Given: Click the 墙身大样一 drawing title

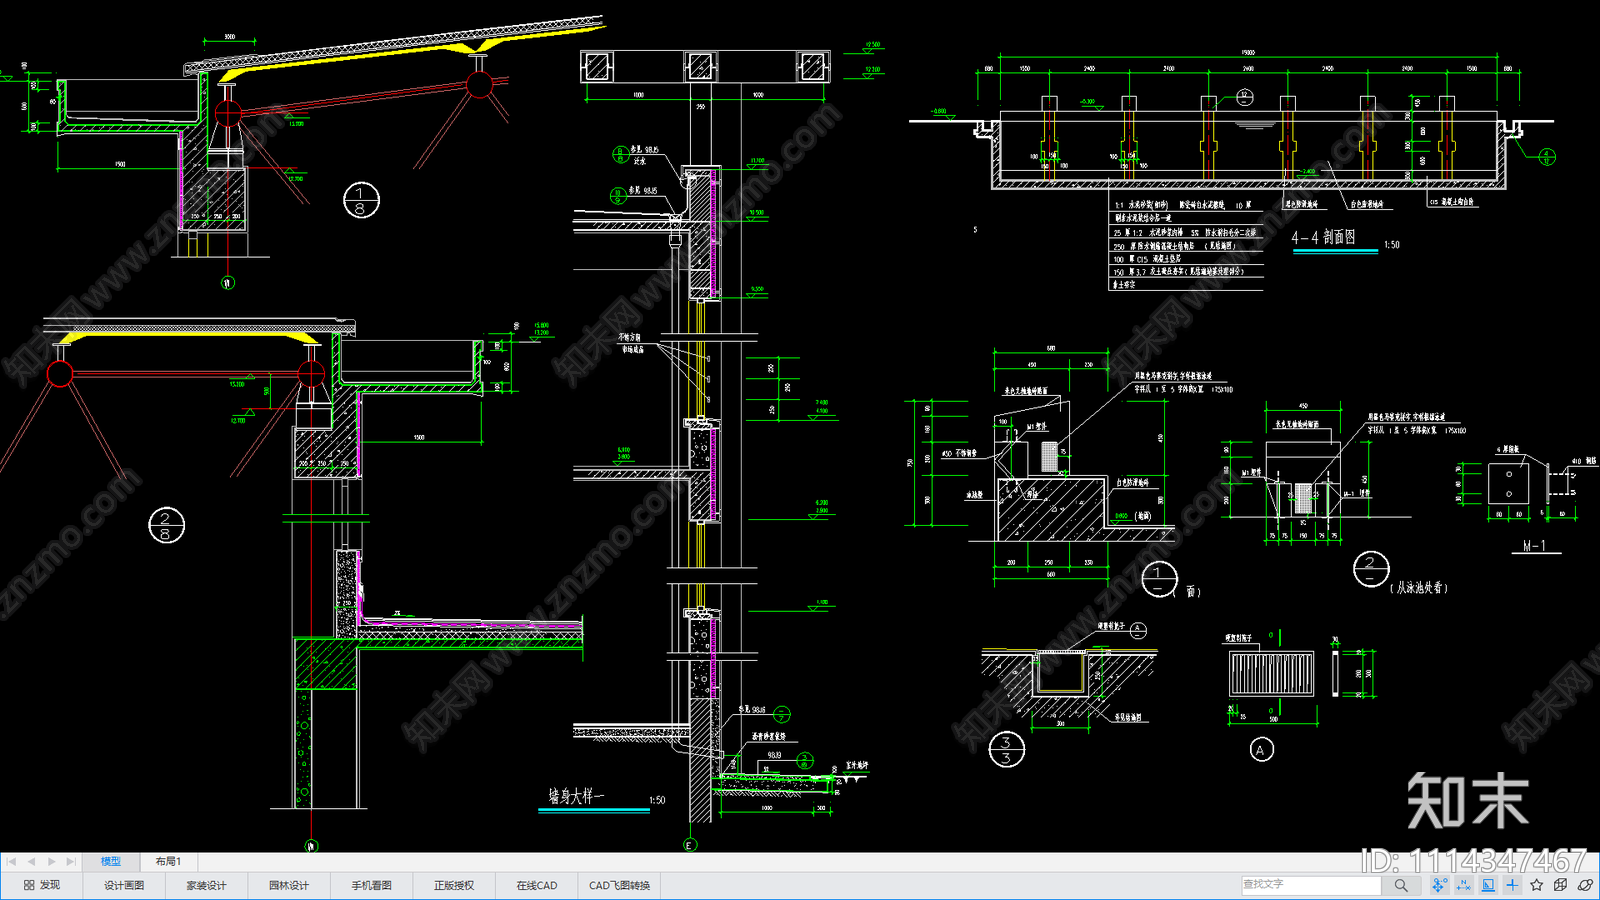Looking at the screenshot, I should [576, 796].
